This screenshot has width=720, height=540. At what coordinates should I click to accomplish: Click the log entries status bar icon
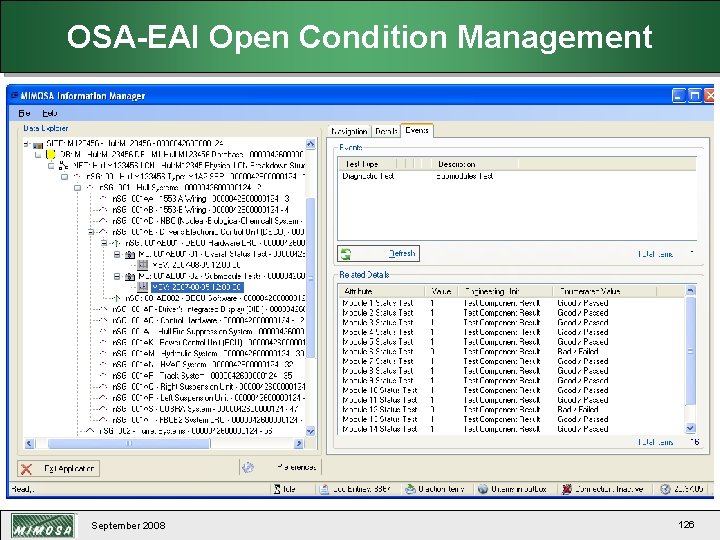pyautogui.click(x=324, y=489)
